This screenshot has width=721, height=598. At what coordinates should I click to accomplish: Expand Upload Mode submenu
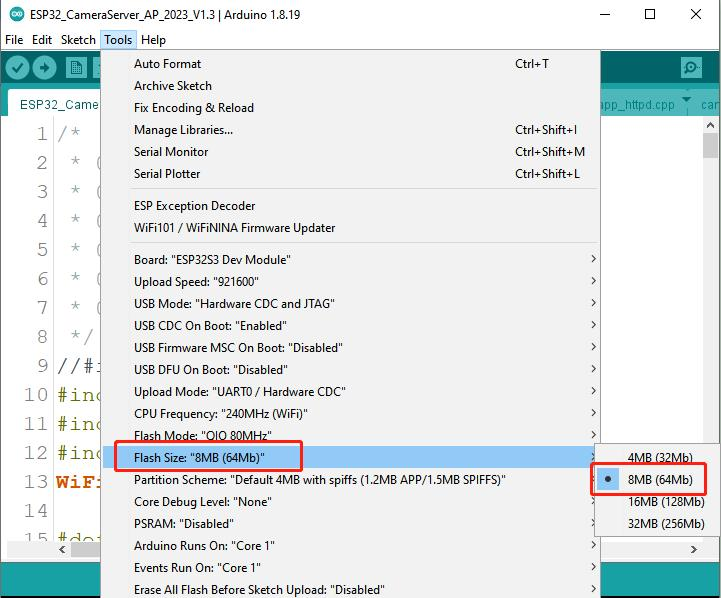351,392
